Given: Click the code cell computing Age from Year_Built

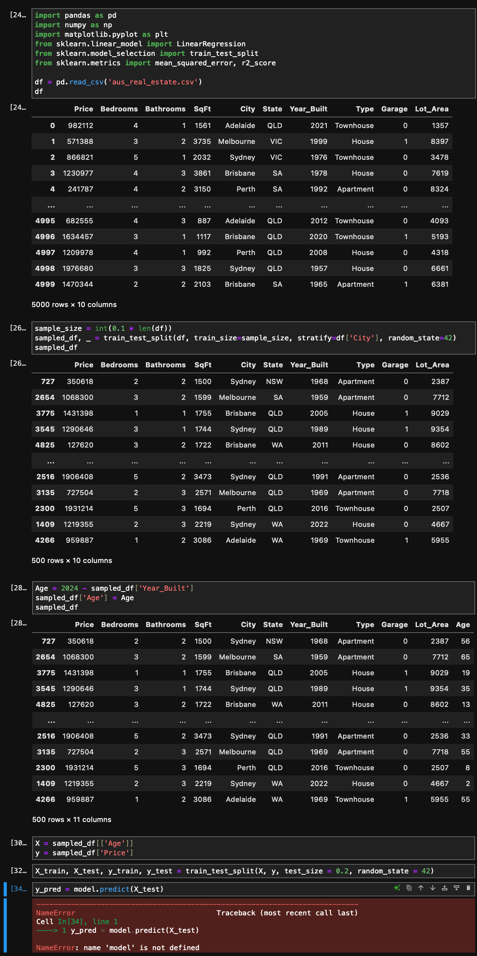Looking at the screenshot, I should 253,598.
